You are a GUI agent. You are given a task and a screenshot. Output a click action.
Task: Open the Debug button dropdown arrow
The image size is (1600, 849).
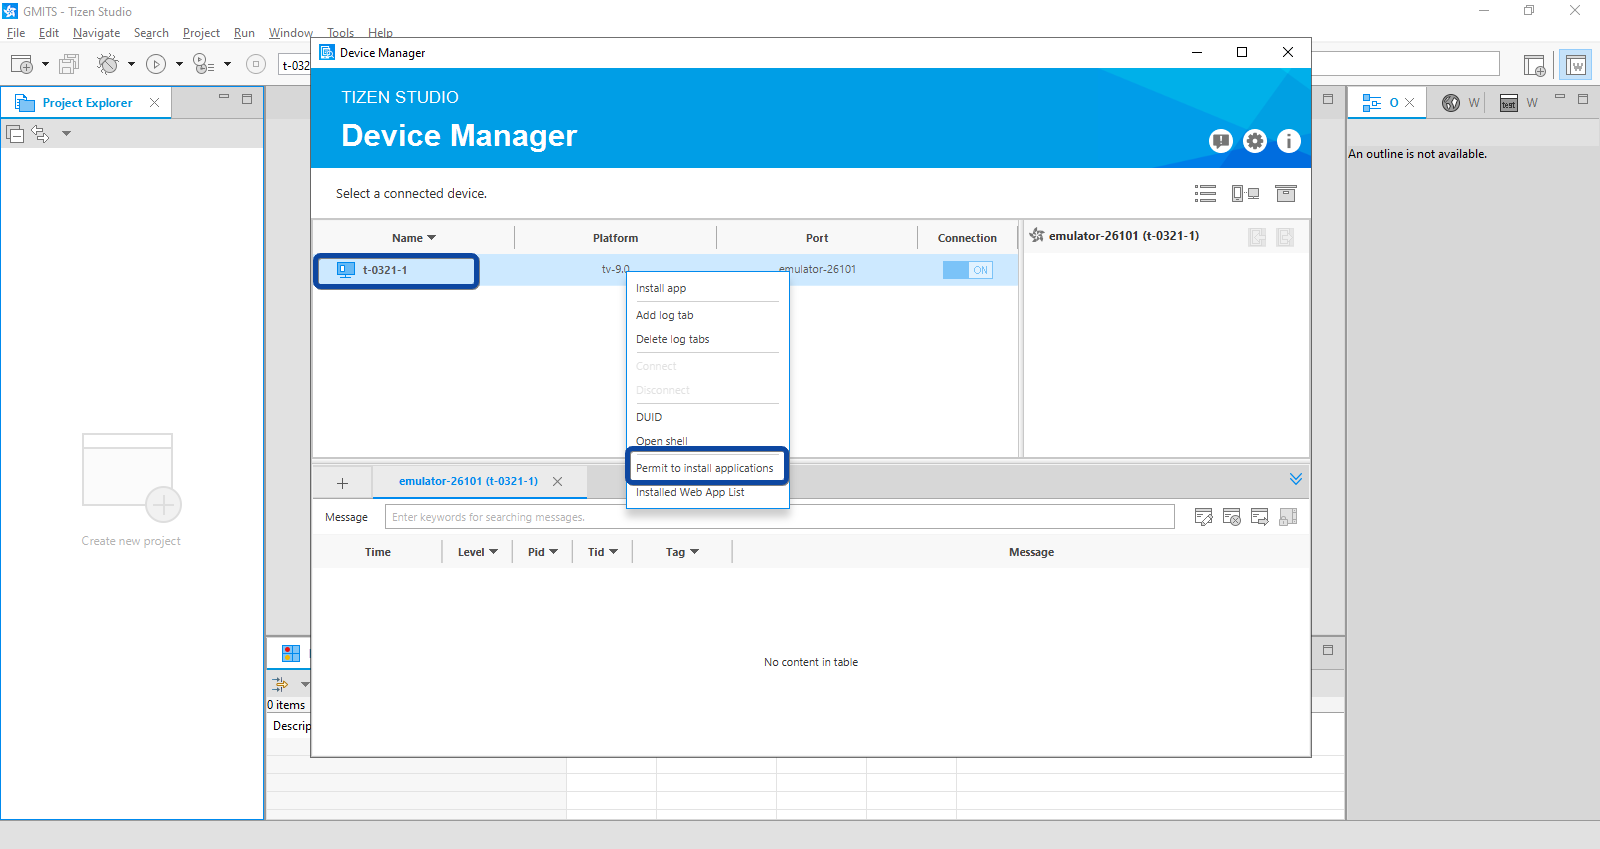click(x=131, y=64)
